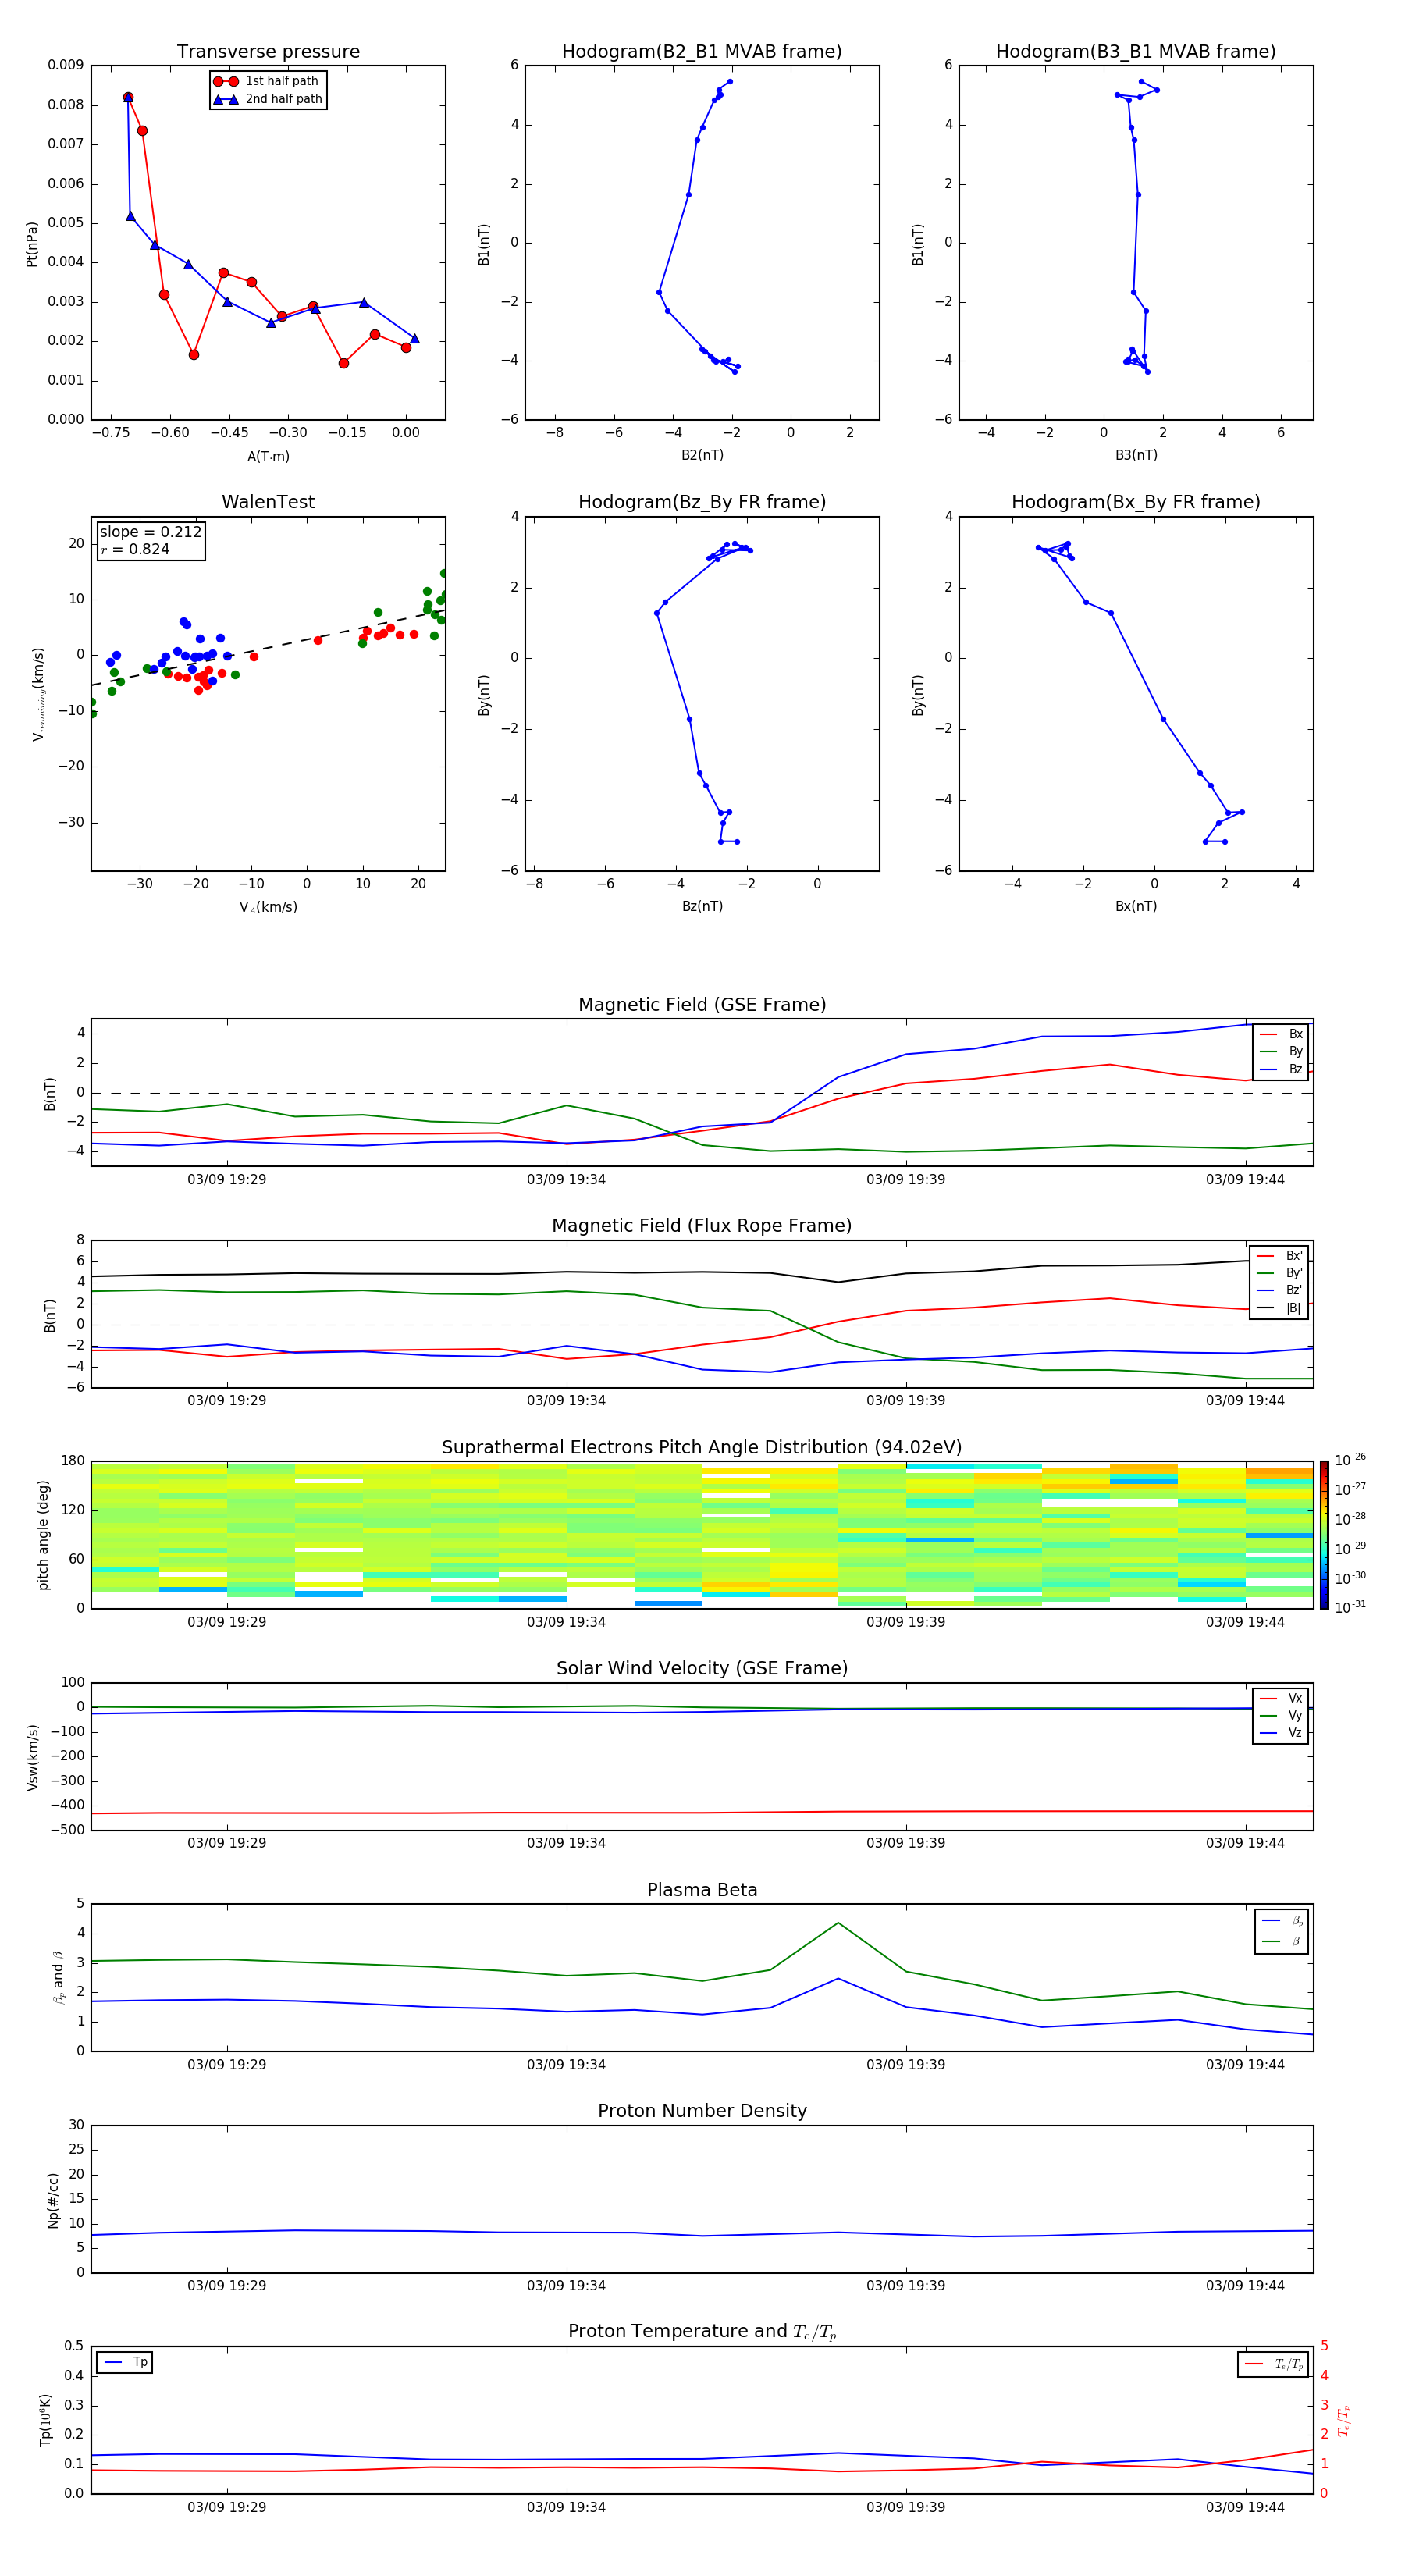
Task: Click the 'Tp(10^6K)' y-axis label
Action: [44, 2420]
